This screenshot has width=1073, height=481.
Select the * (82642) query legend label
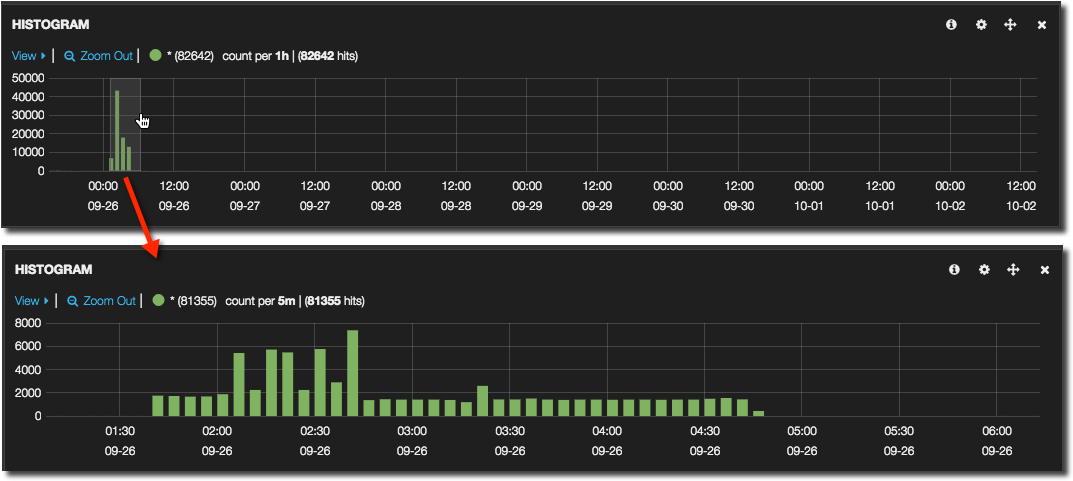pyautogui.click(x=191, y=56)
